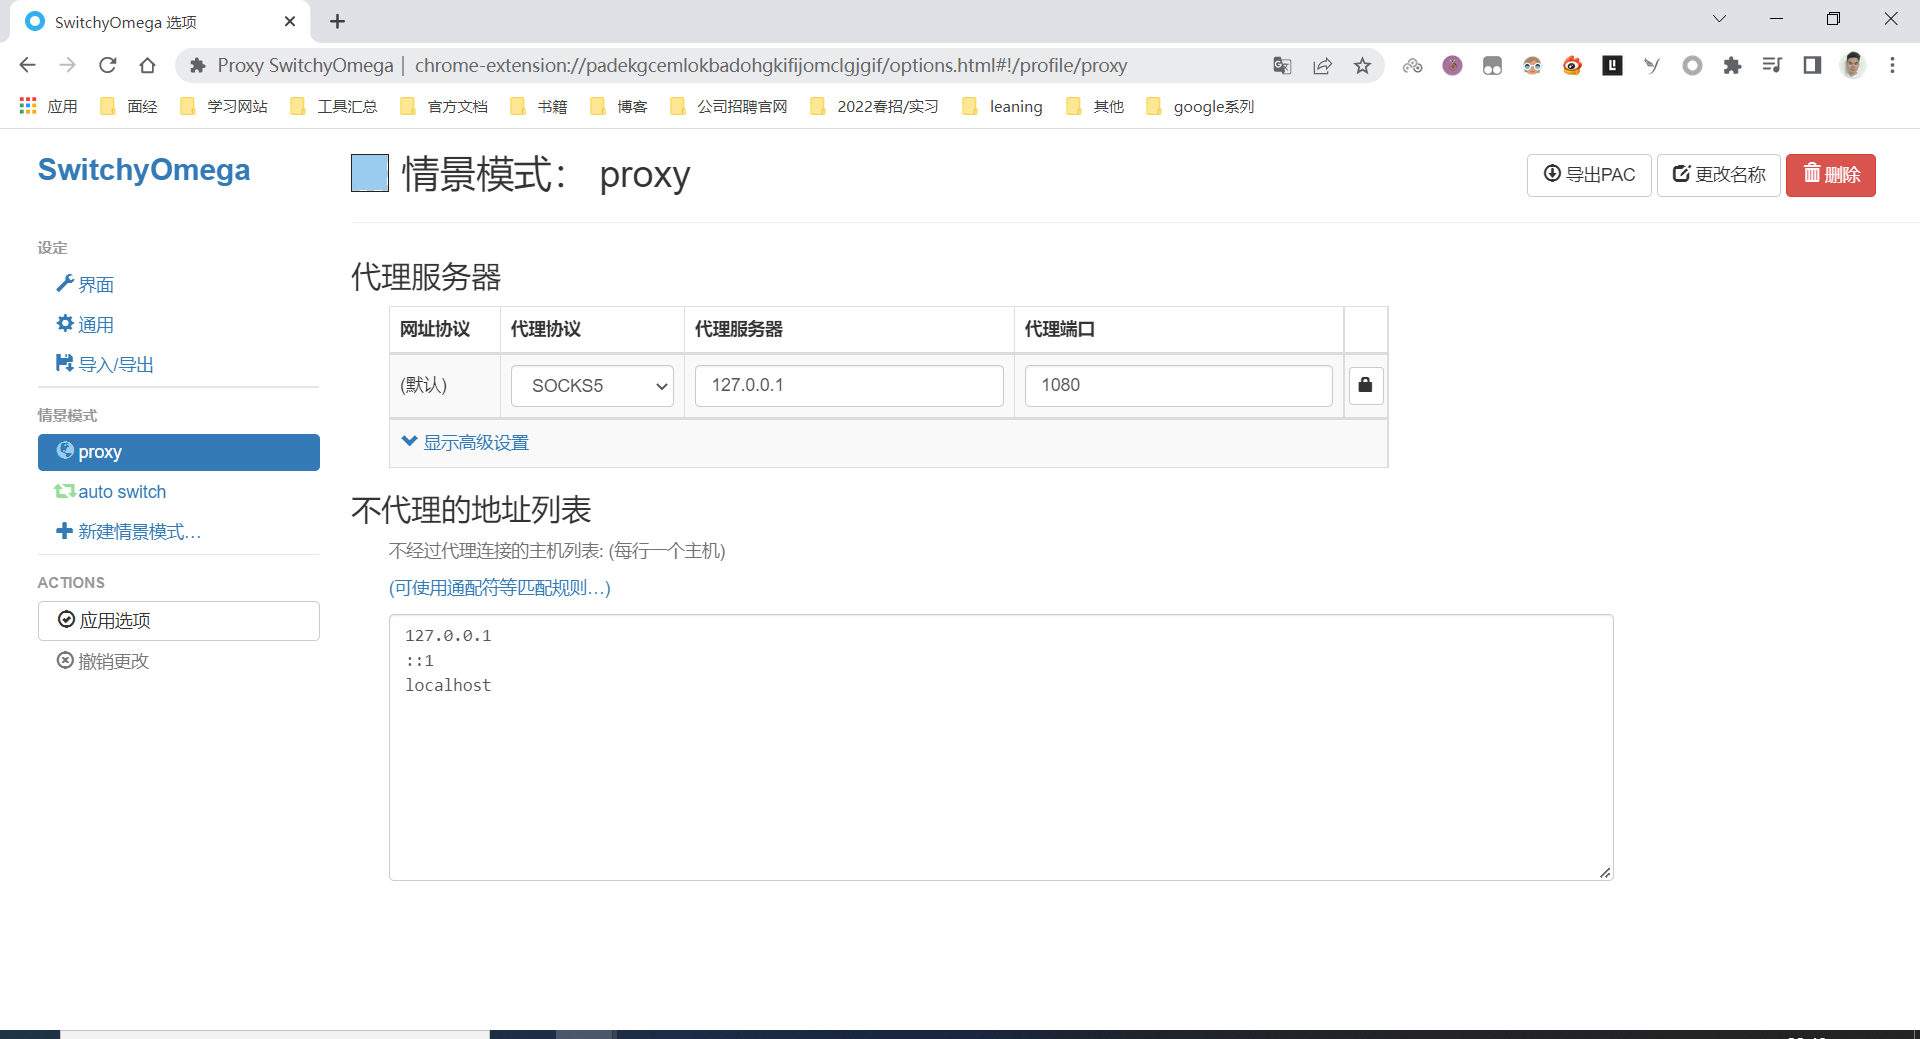Open the 面经 bookmark folder
Image resolution: width=1920 pixels, height=1039 pixels.
129,106
